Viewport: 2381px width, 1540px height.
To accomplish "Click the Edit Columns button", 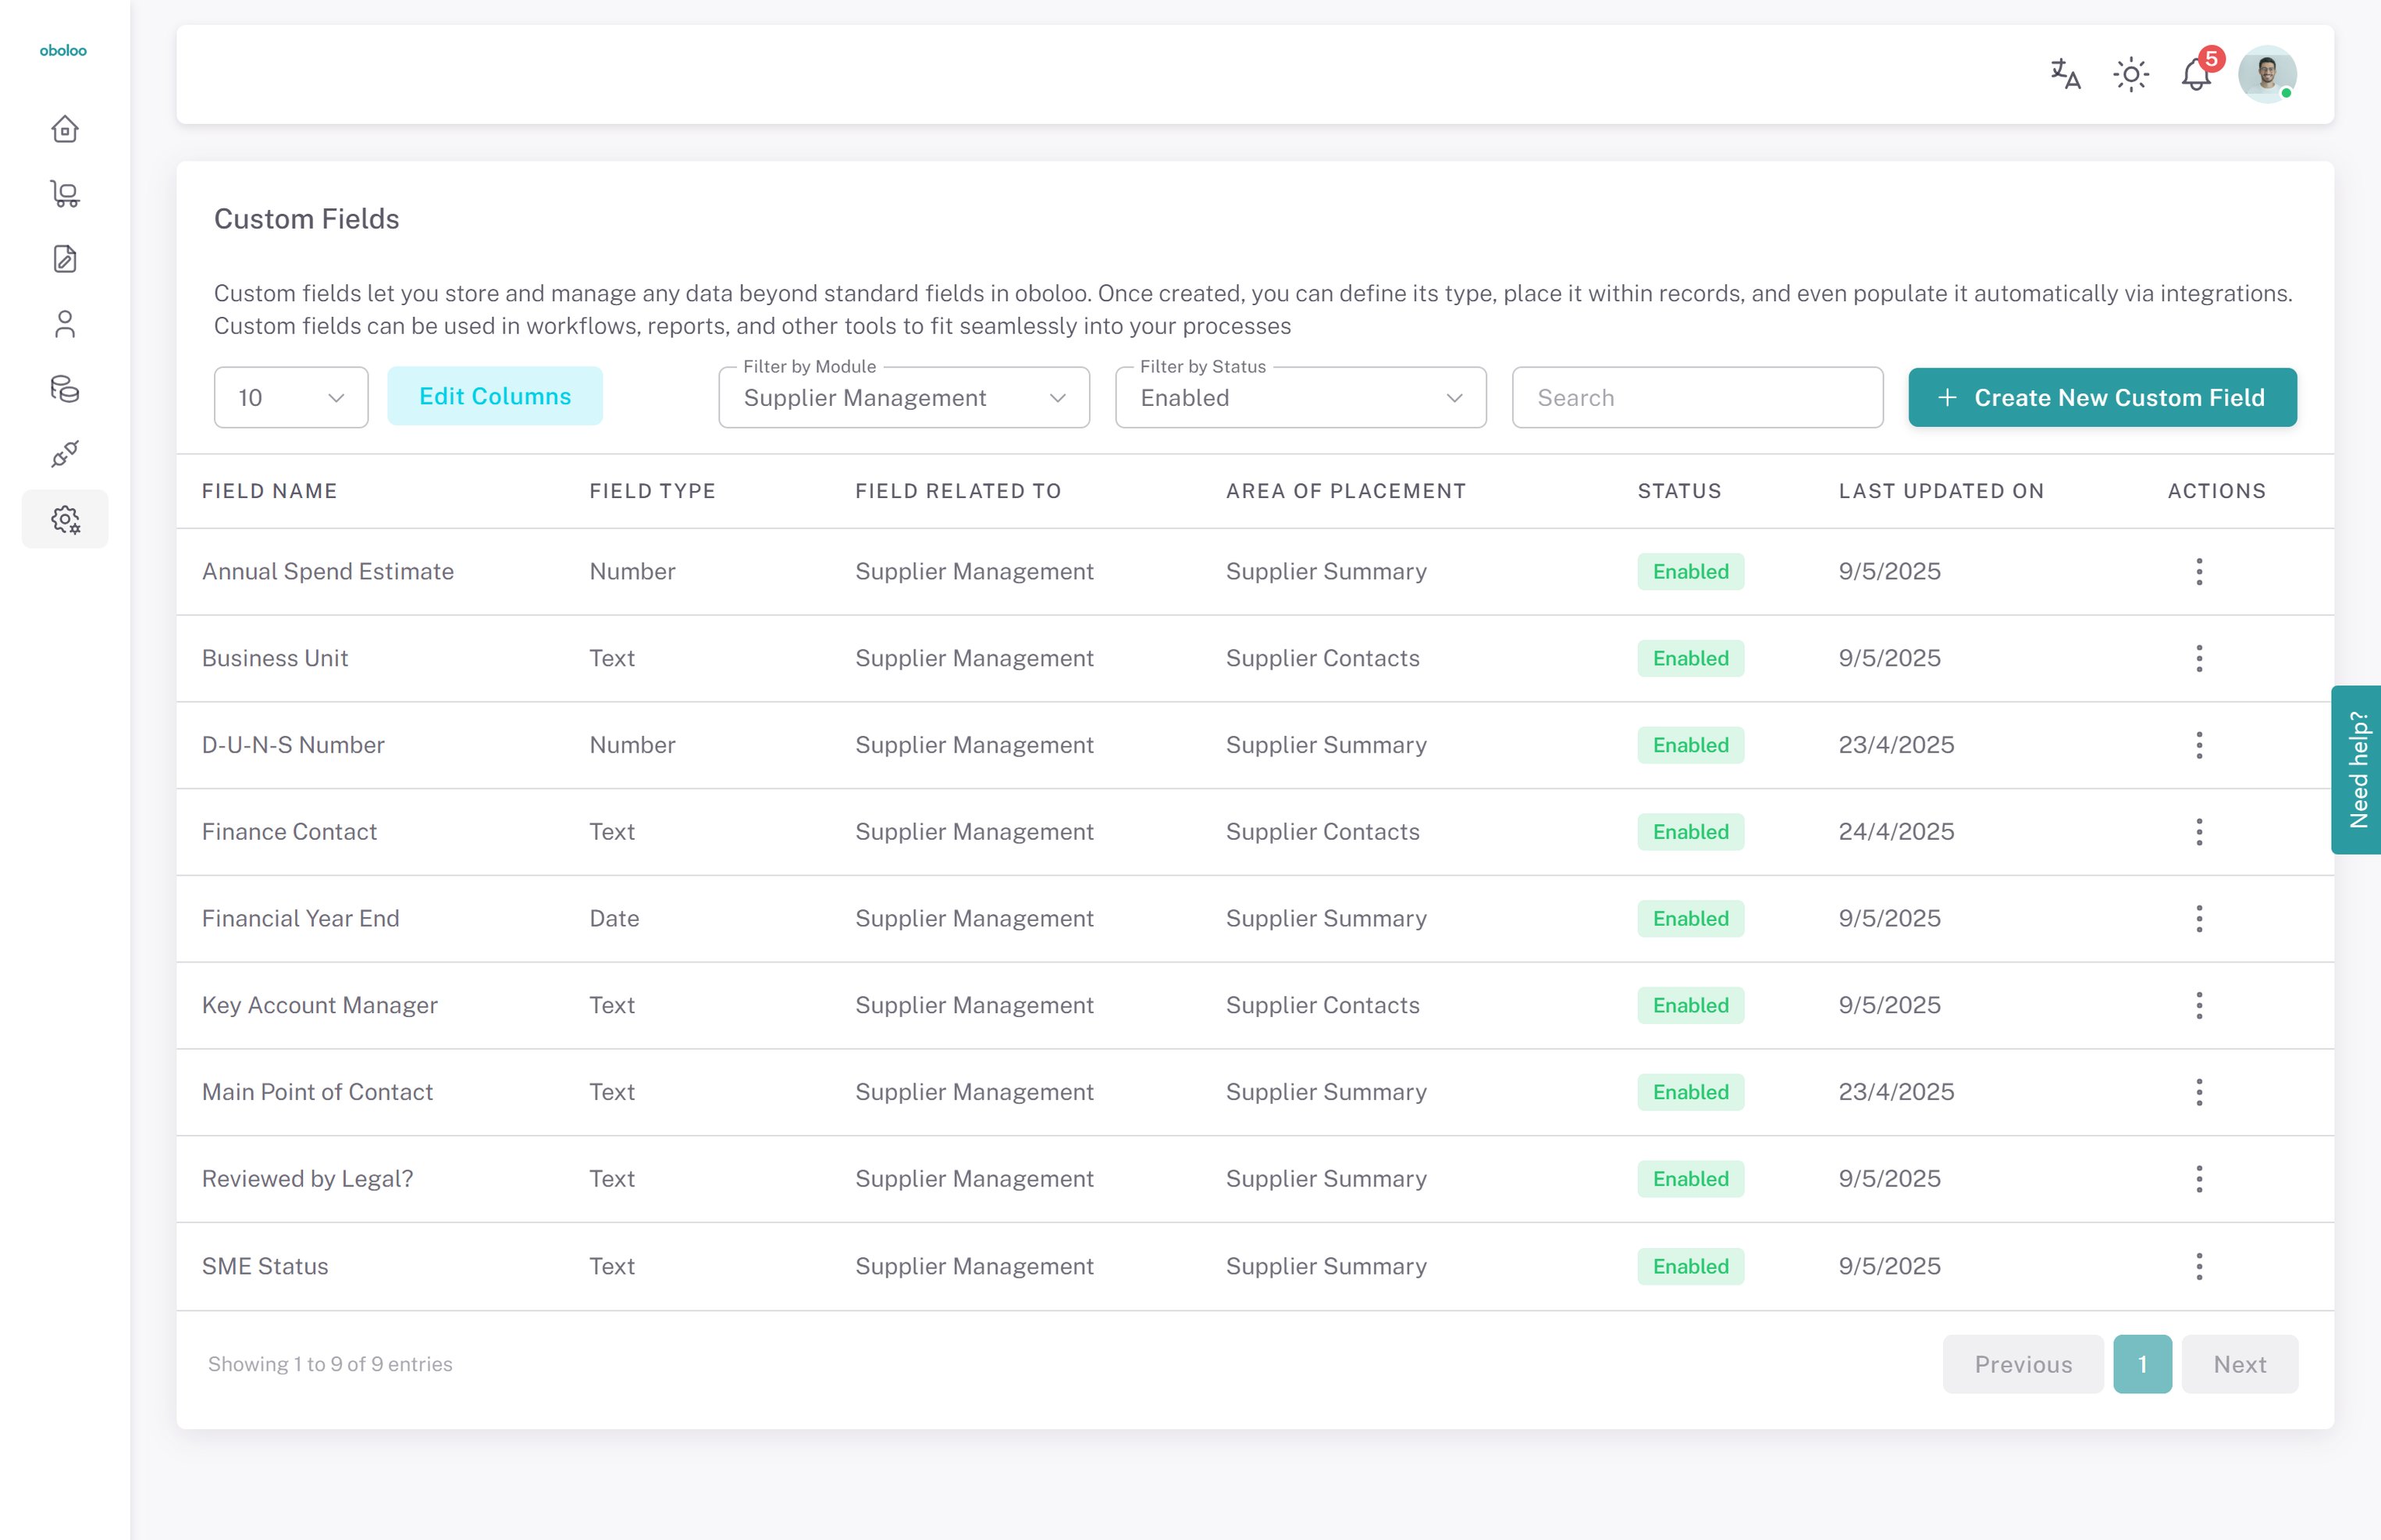I will (495, 396).
